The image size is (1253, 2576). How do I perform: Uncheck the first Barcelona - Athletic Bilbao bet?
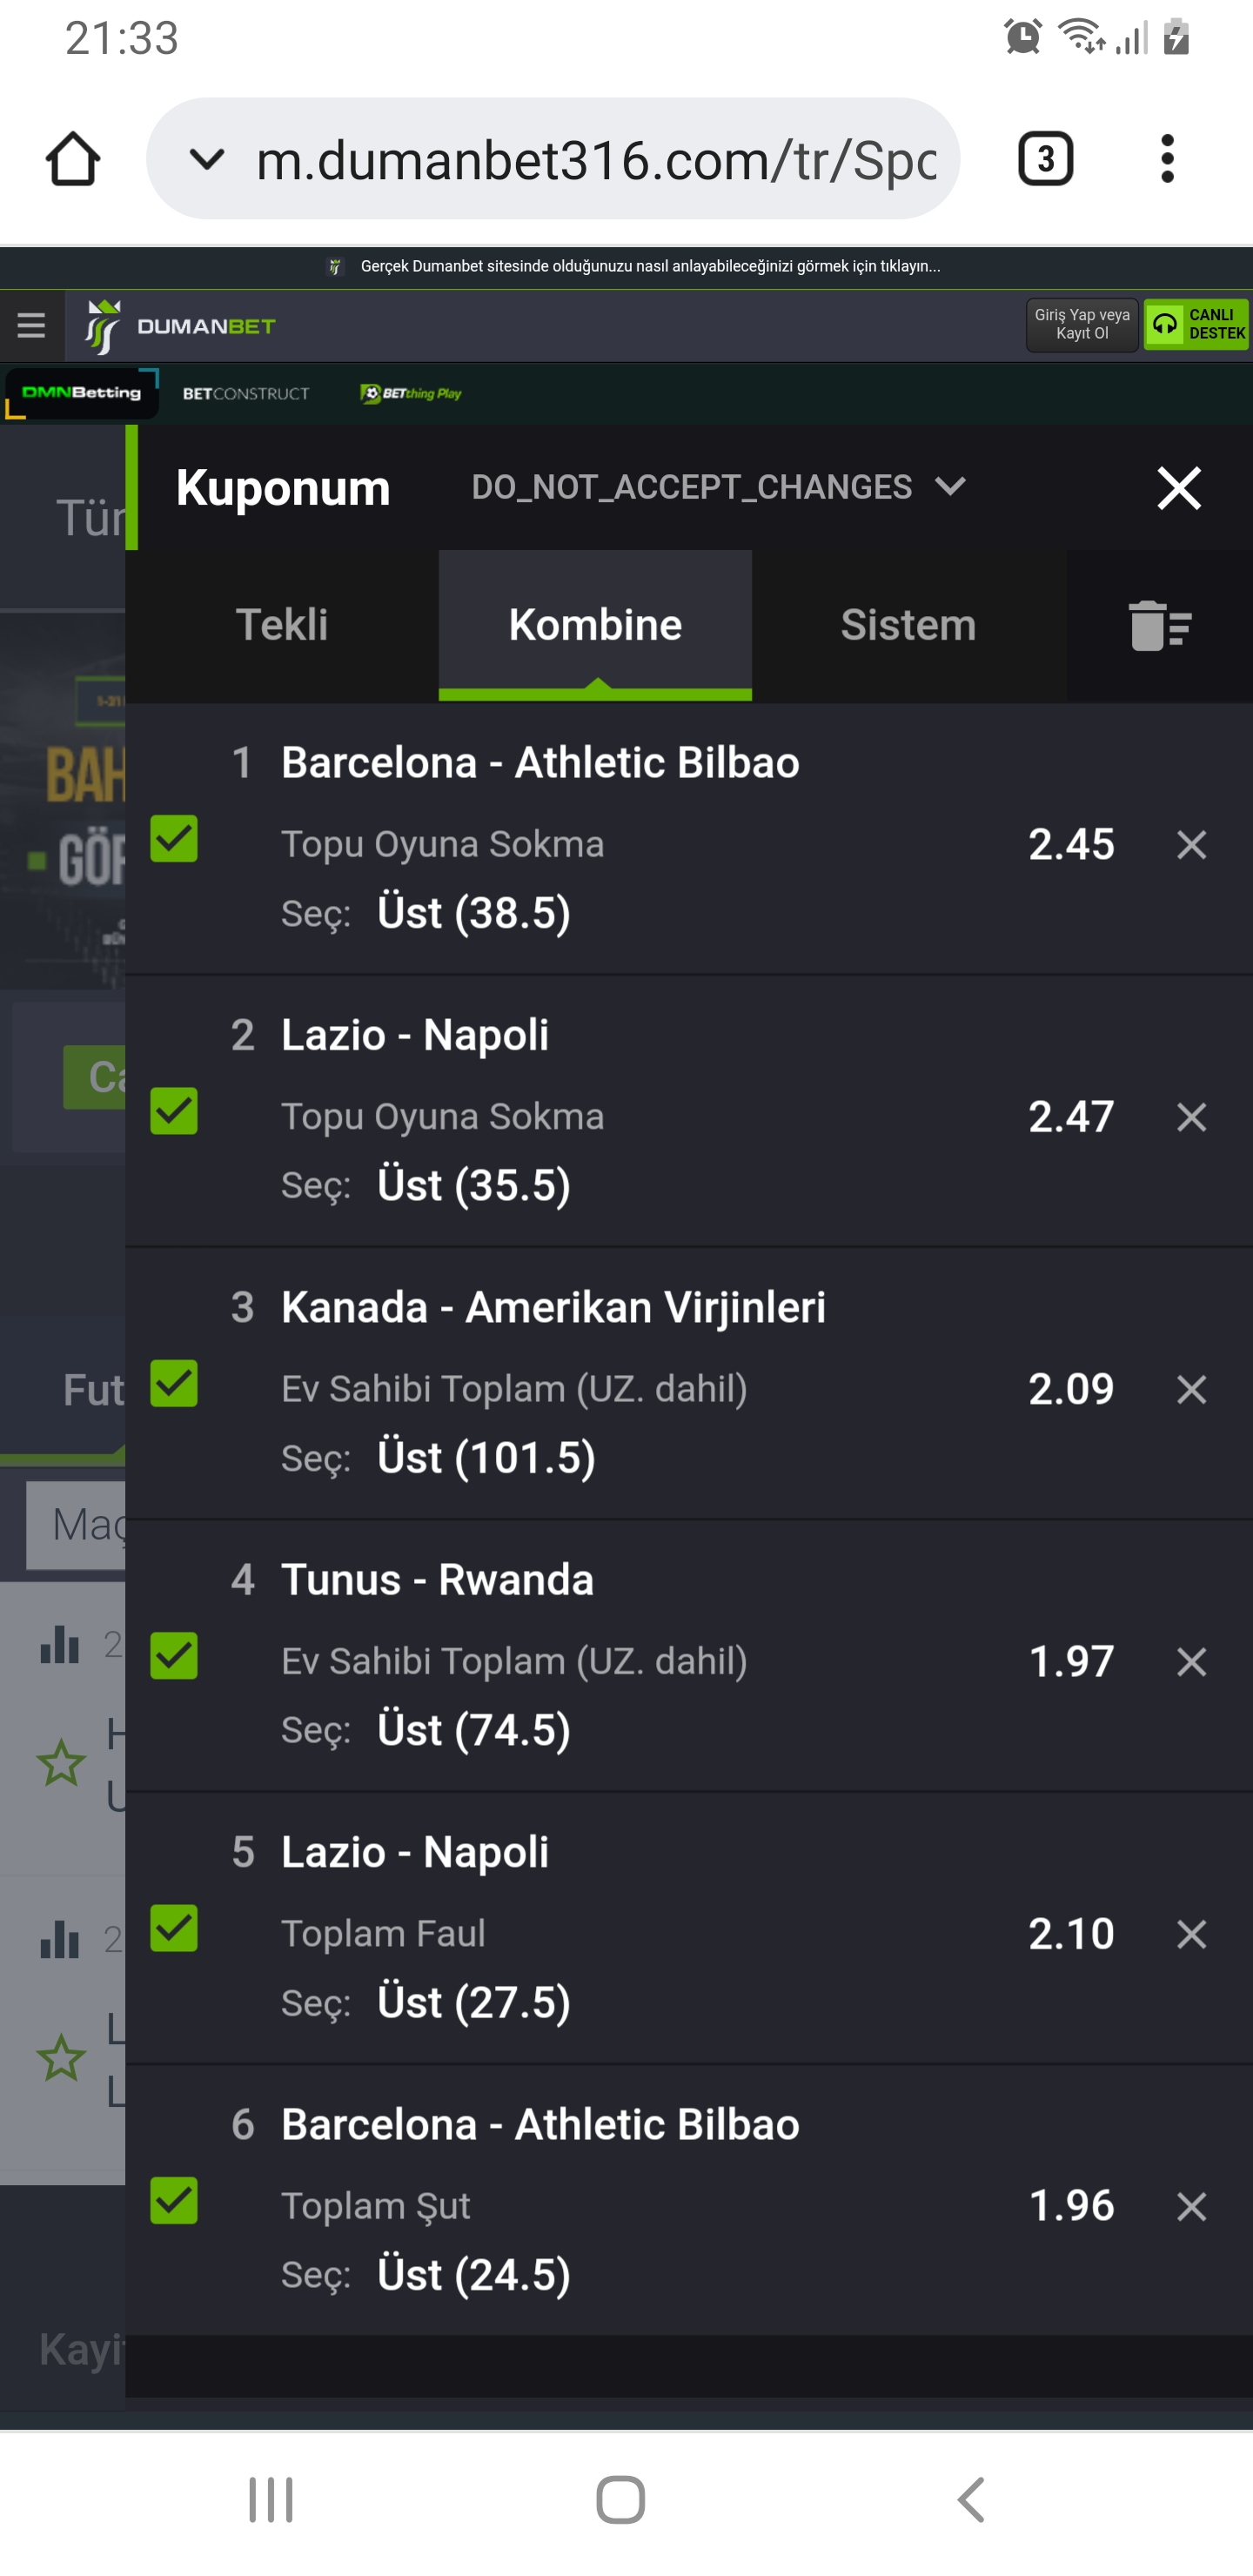pos(174,839)
